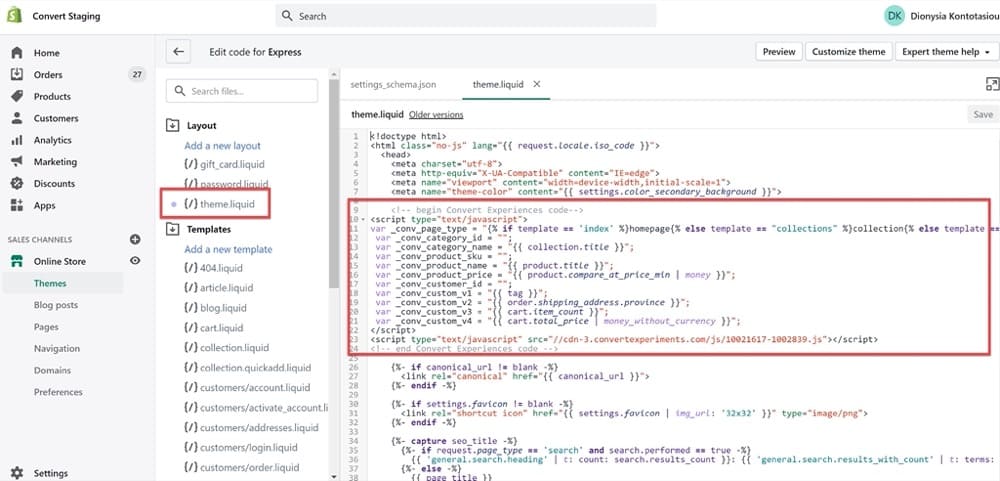Open article.liquid file
The width and height of the screenshot is (1000, 481).
[x=218, y=288]
